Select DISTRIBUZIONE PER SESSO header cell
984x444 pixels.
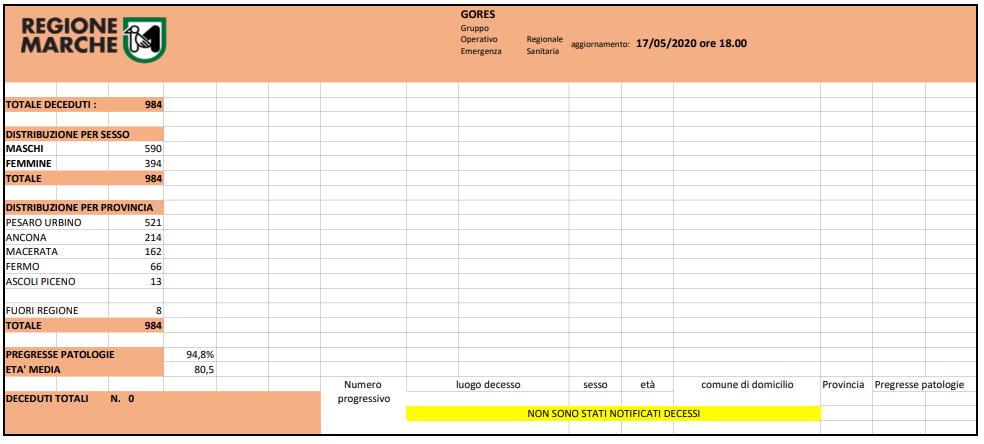coord(84,134)
